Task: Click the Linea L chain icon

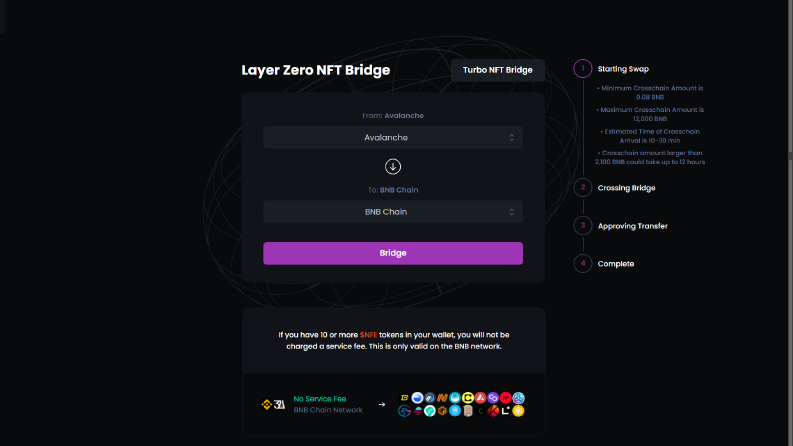Action: [506, 411]
